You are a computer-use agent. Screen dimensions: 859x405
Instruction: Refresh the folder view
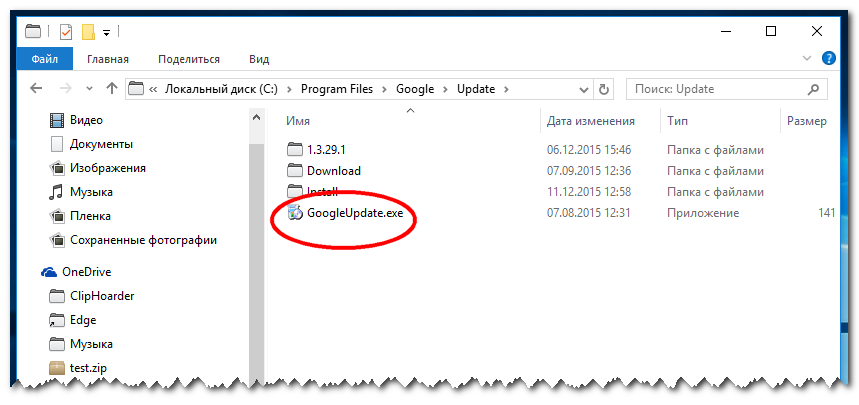(x=604, y=89)
